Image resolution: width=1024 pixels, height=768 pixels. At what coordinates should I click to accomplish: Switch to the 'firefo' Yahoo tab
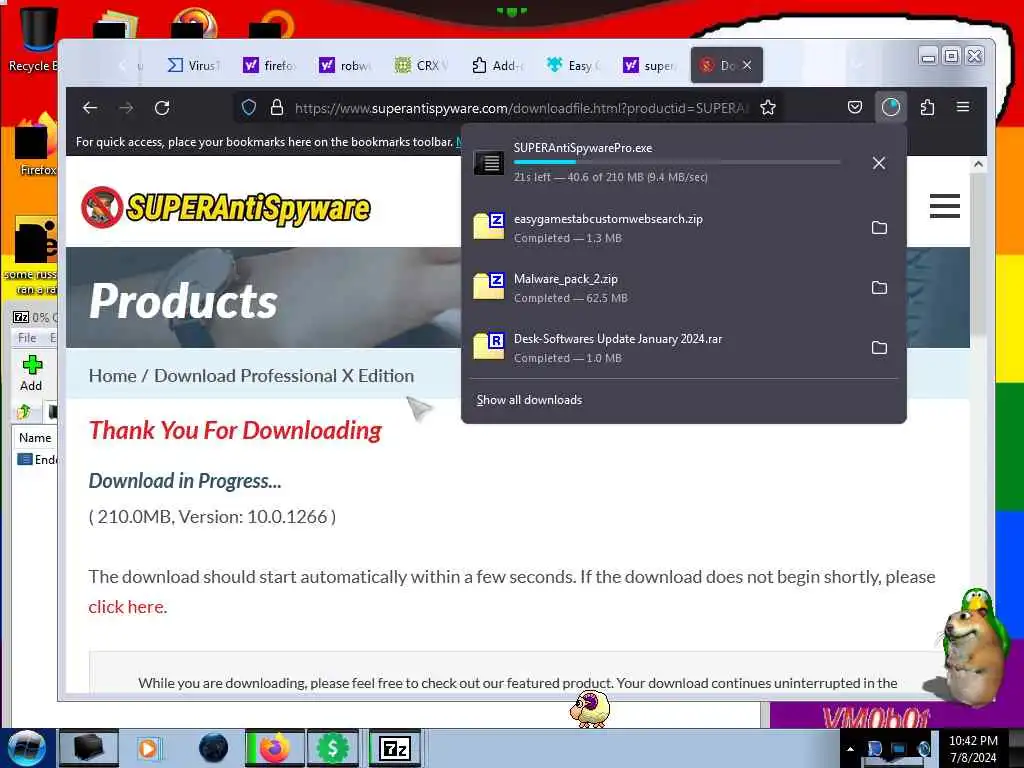tap(269, 65)
